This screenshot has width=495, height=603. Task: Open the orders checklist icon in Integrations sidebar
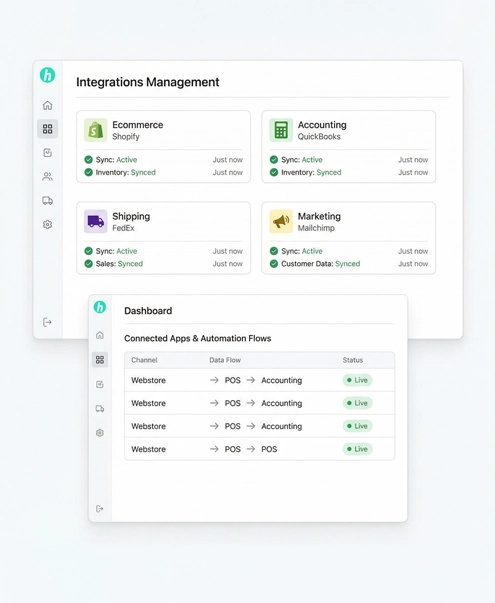click(48, 153)
